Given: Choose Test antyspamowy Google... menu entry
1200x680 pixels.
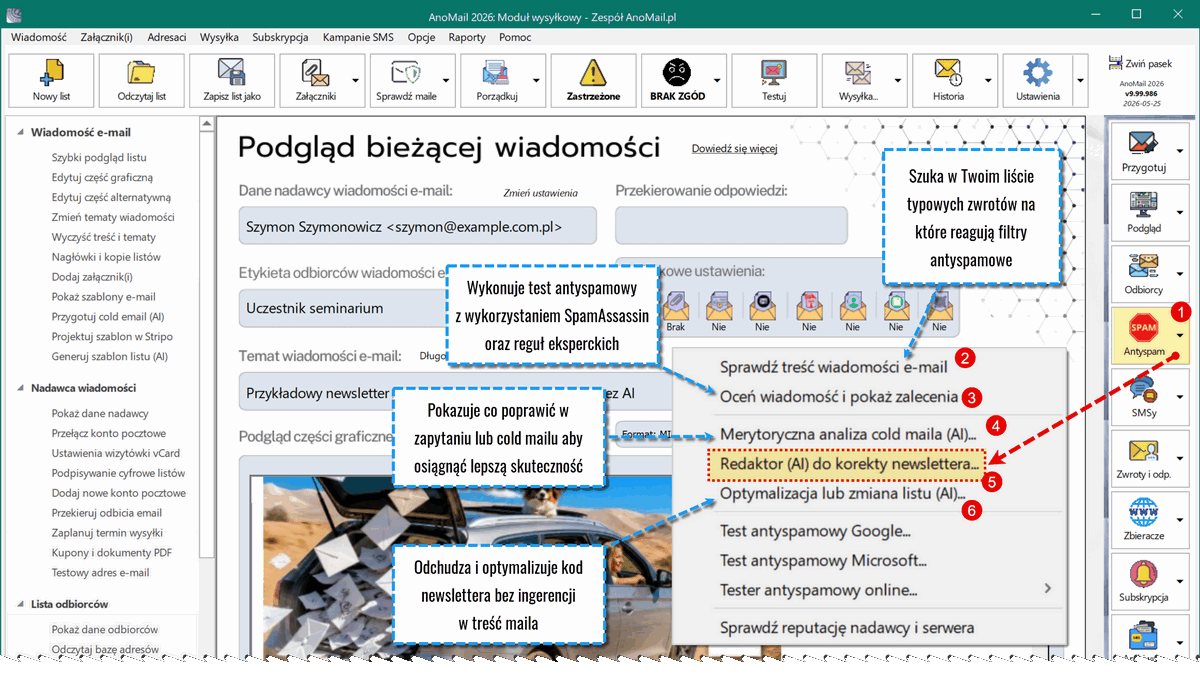Looking at the screenshot, I should point(815,532).
